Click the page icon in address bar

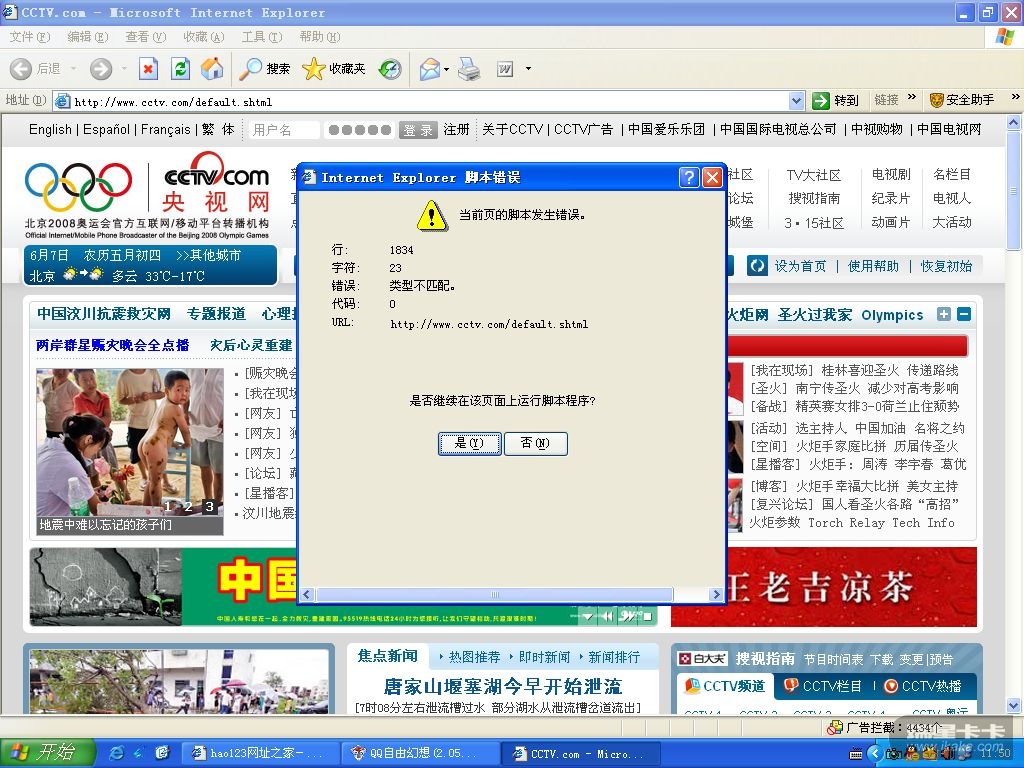click(x=63, y=101)
